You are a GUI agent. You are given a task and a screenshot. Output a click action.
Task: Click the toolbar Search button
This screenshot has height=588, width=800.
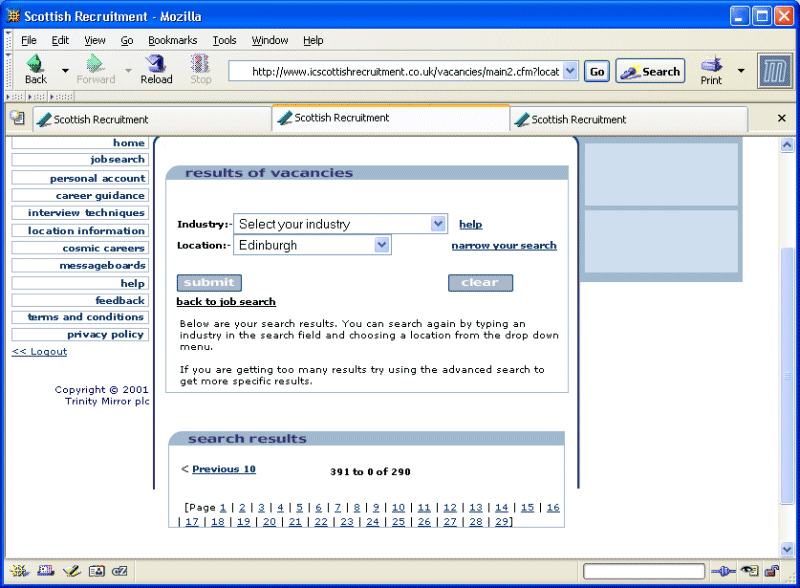(651, 71)
